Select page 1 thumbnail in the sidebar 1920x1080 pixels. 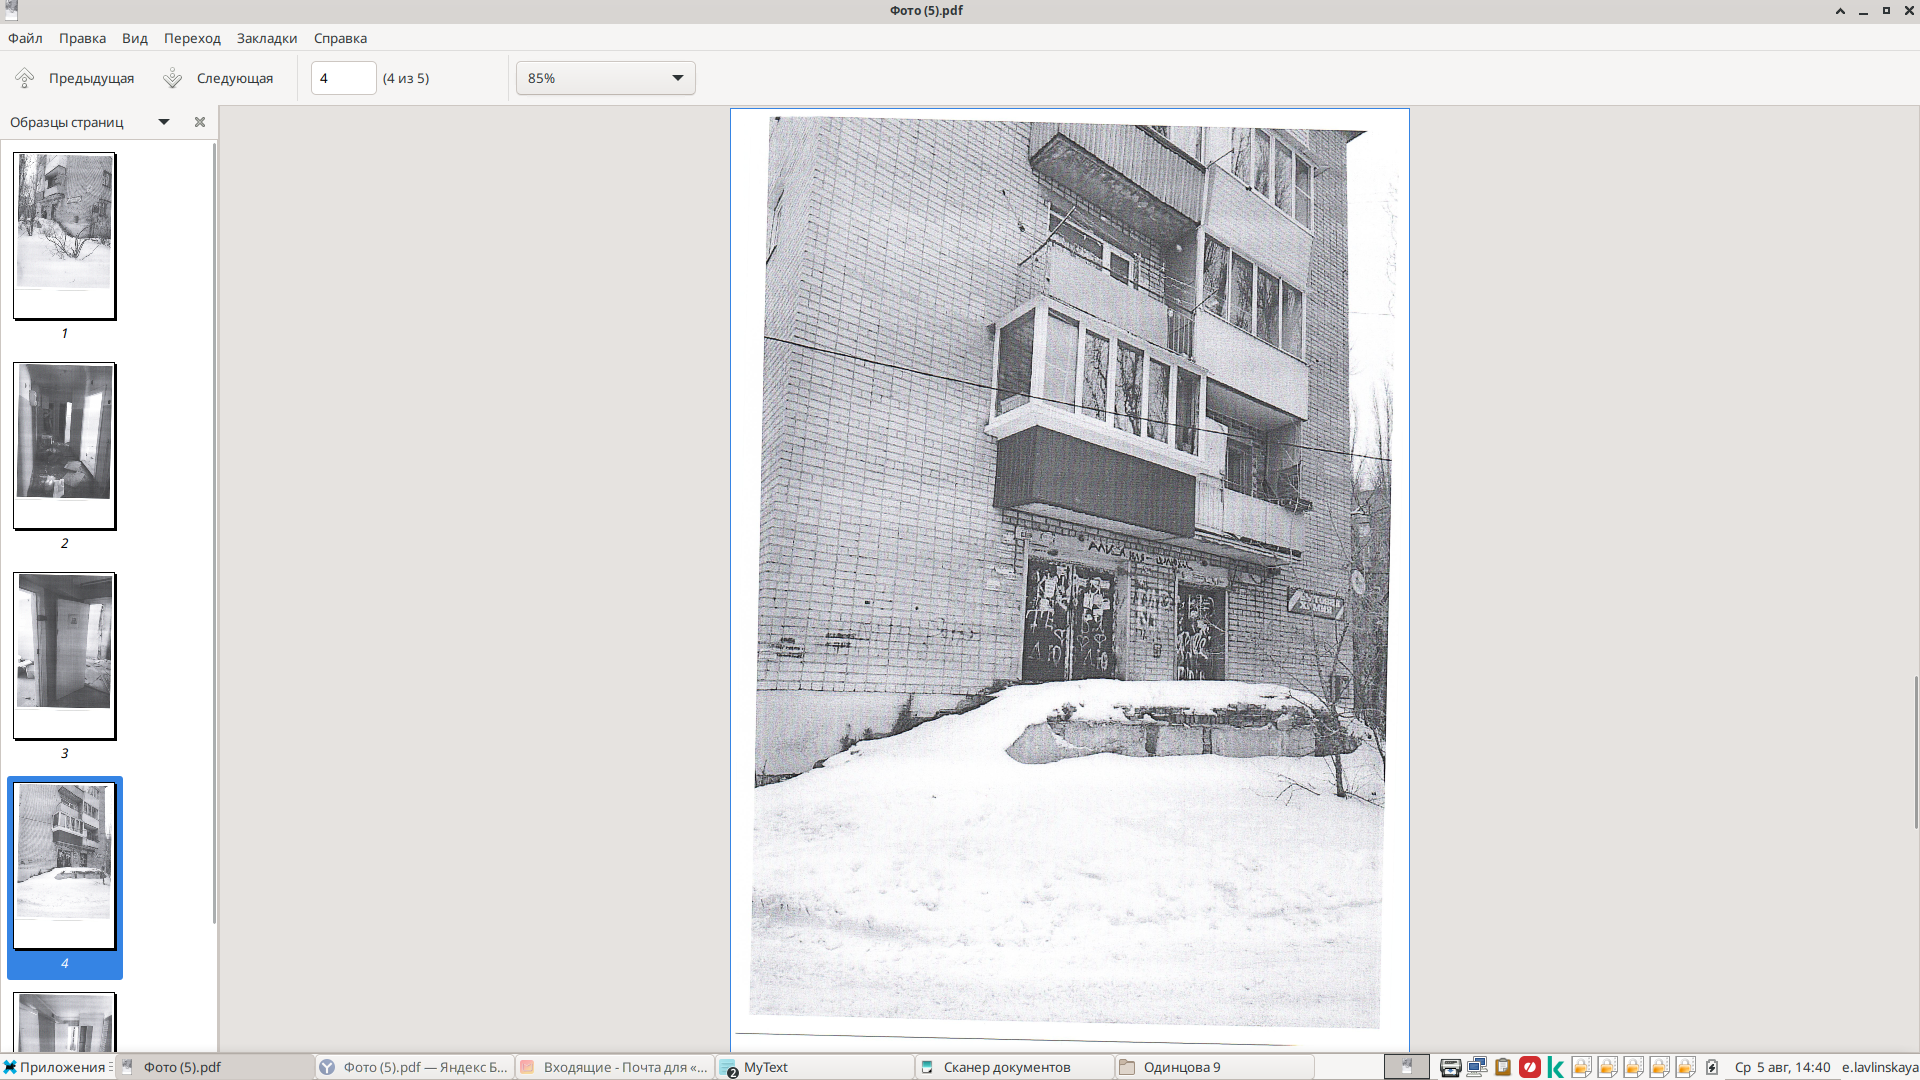[65, 236]
